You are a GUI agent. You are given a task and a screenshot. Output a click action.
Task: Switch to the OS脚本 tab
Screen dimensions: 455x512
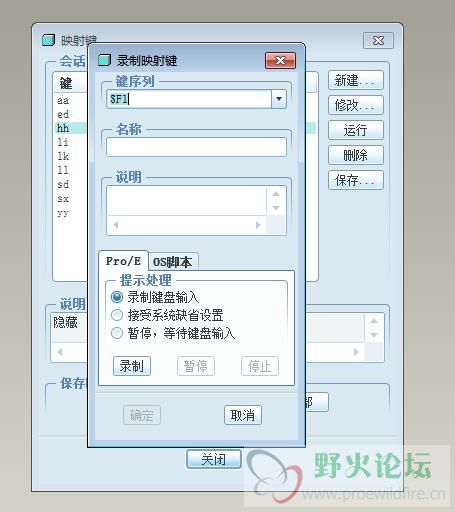point(173,262)
